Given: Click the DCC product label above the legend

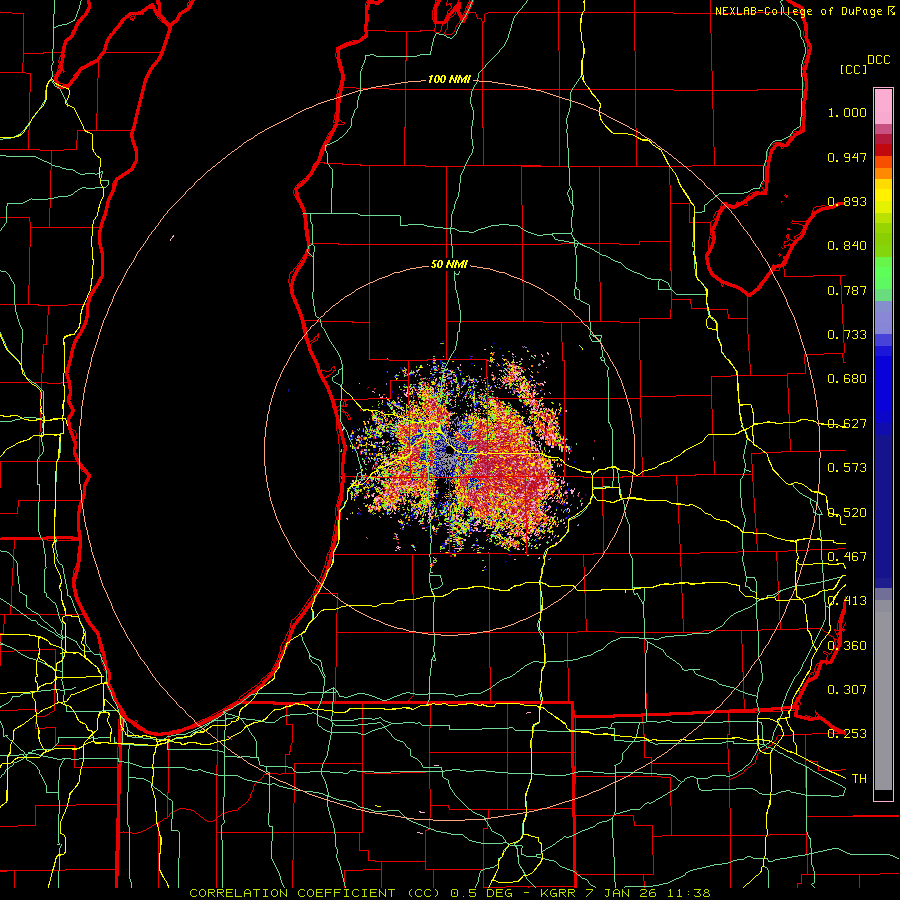Looking at the screenshot, I should [879, 60].
